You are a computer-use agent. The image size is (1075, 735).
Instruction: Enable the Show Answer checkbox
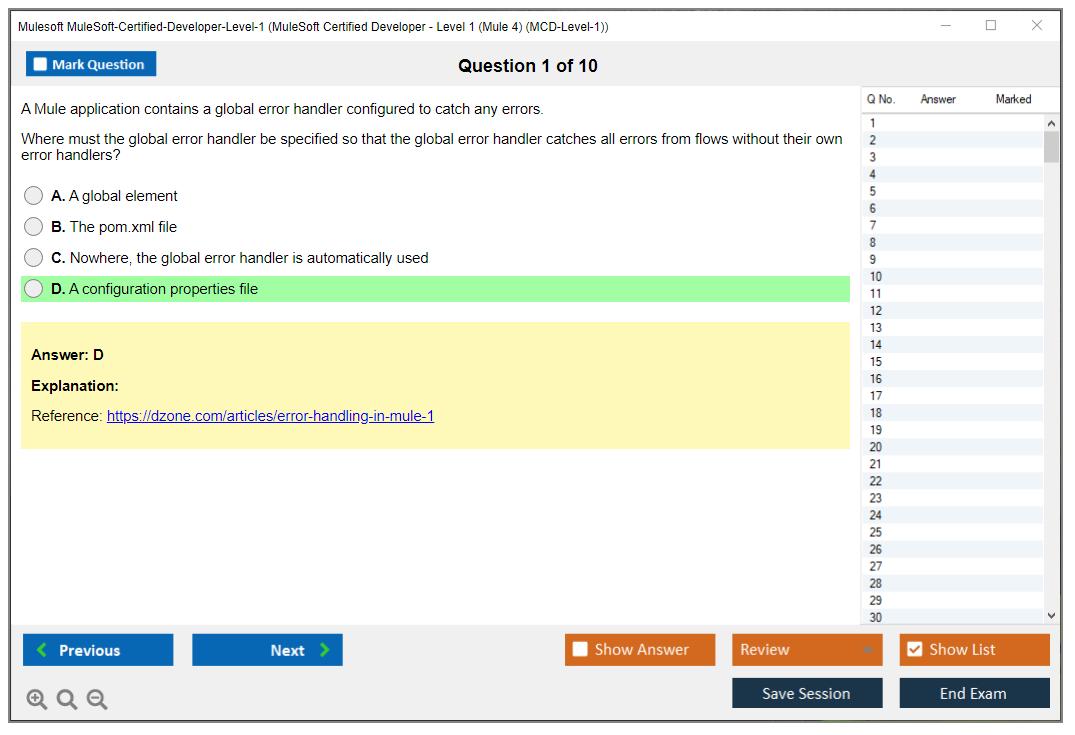click(x=580, y=650)
